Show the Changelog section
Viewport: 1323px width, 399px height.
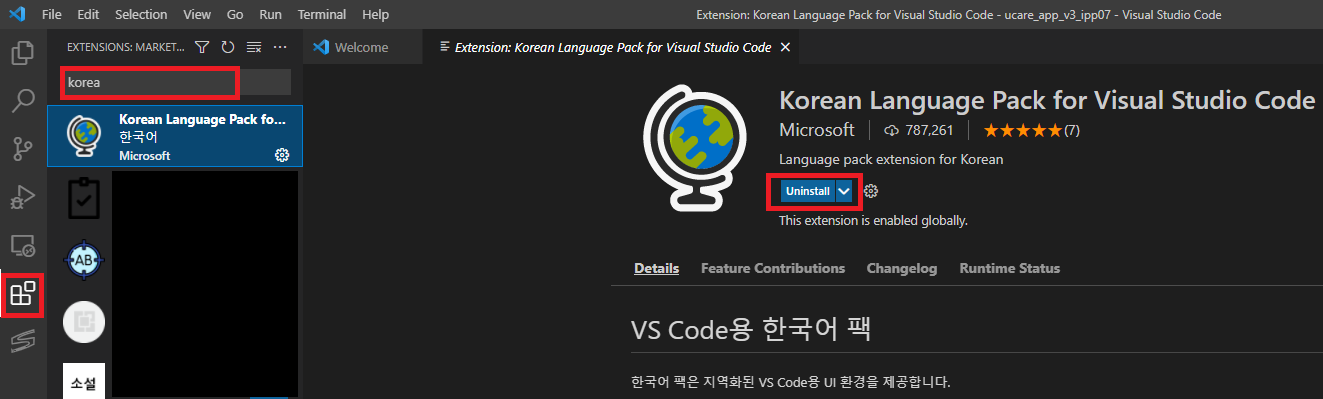pos(902,268)
